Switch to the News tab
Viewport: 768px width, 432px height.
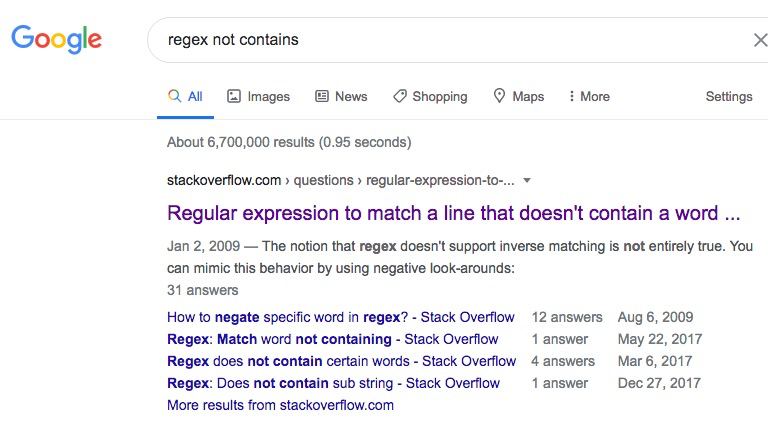[x=341, y=96]
